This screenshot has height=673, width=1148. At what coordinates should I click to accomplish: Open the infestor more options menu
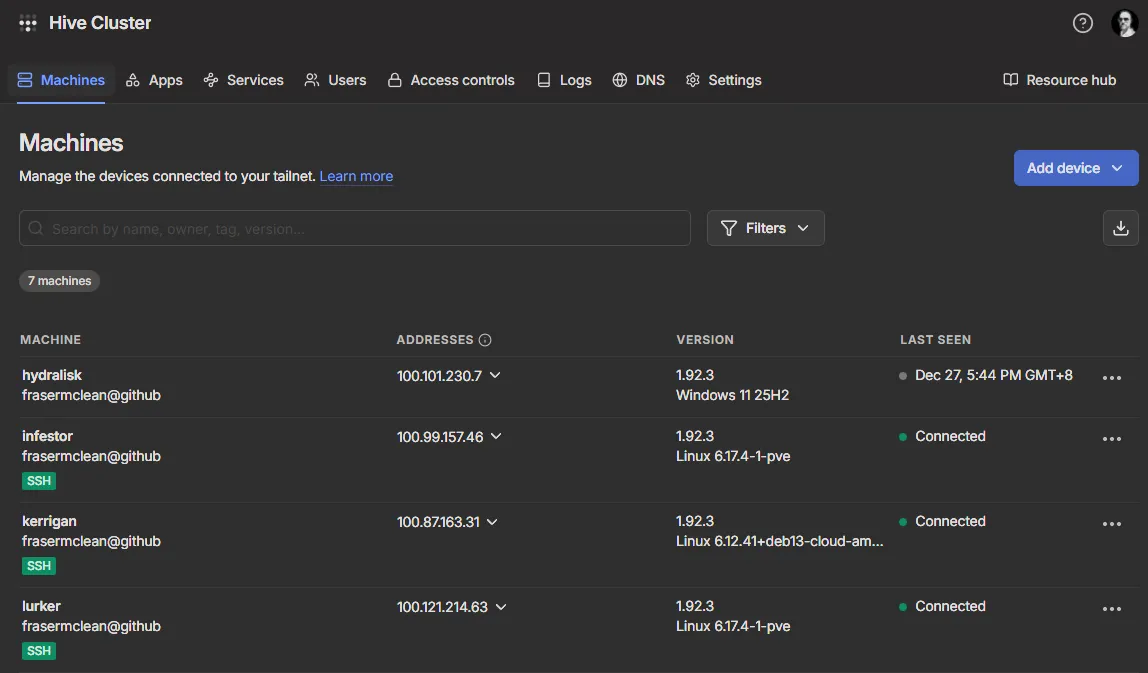coord(1111,439)
